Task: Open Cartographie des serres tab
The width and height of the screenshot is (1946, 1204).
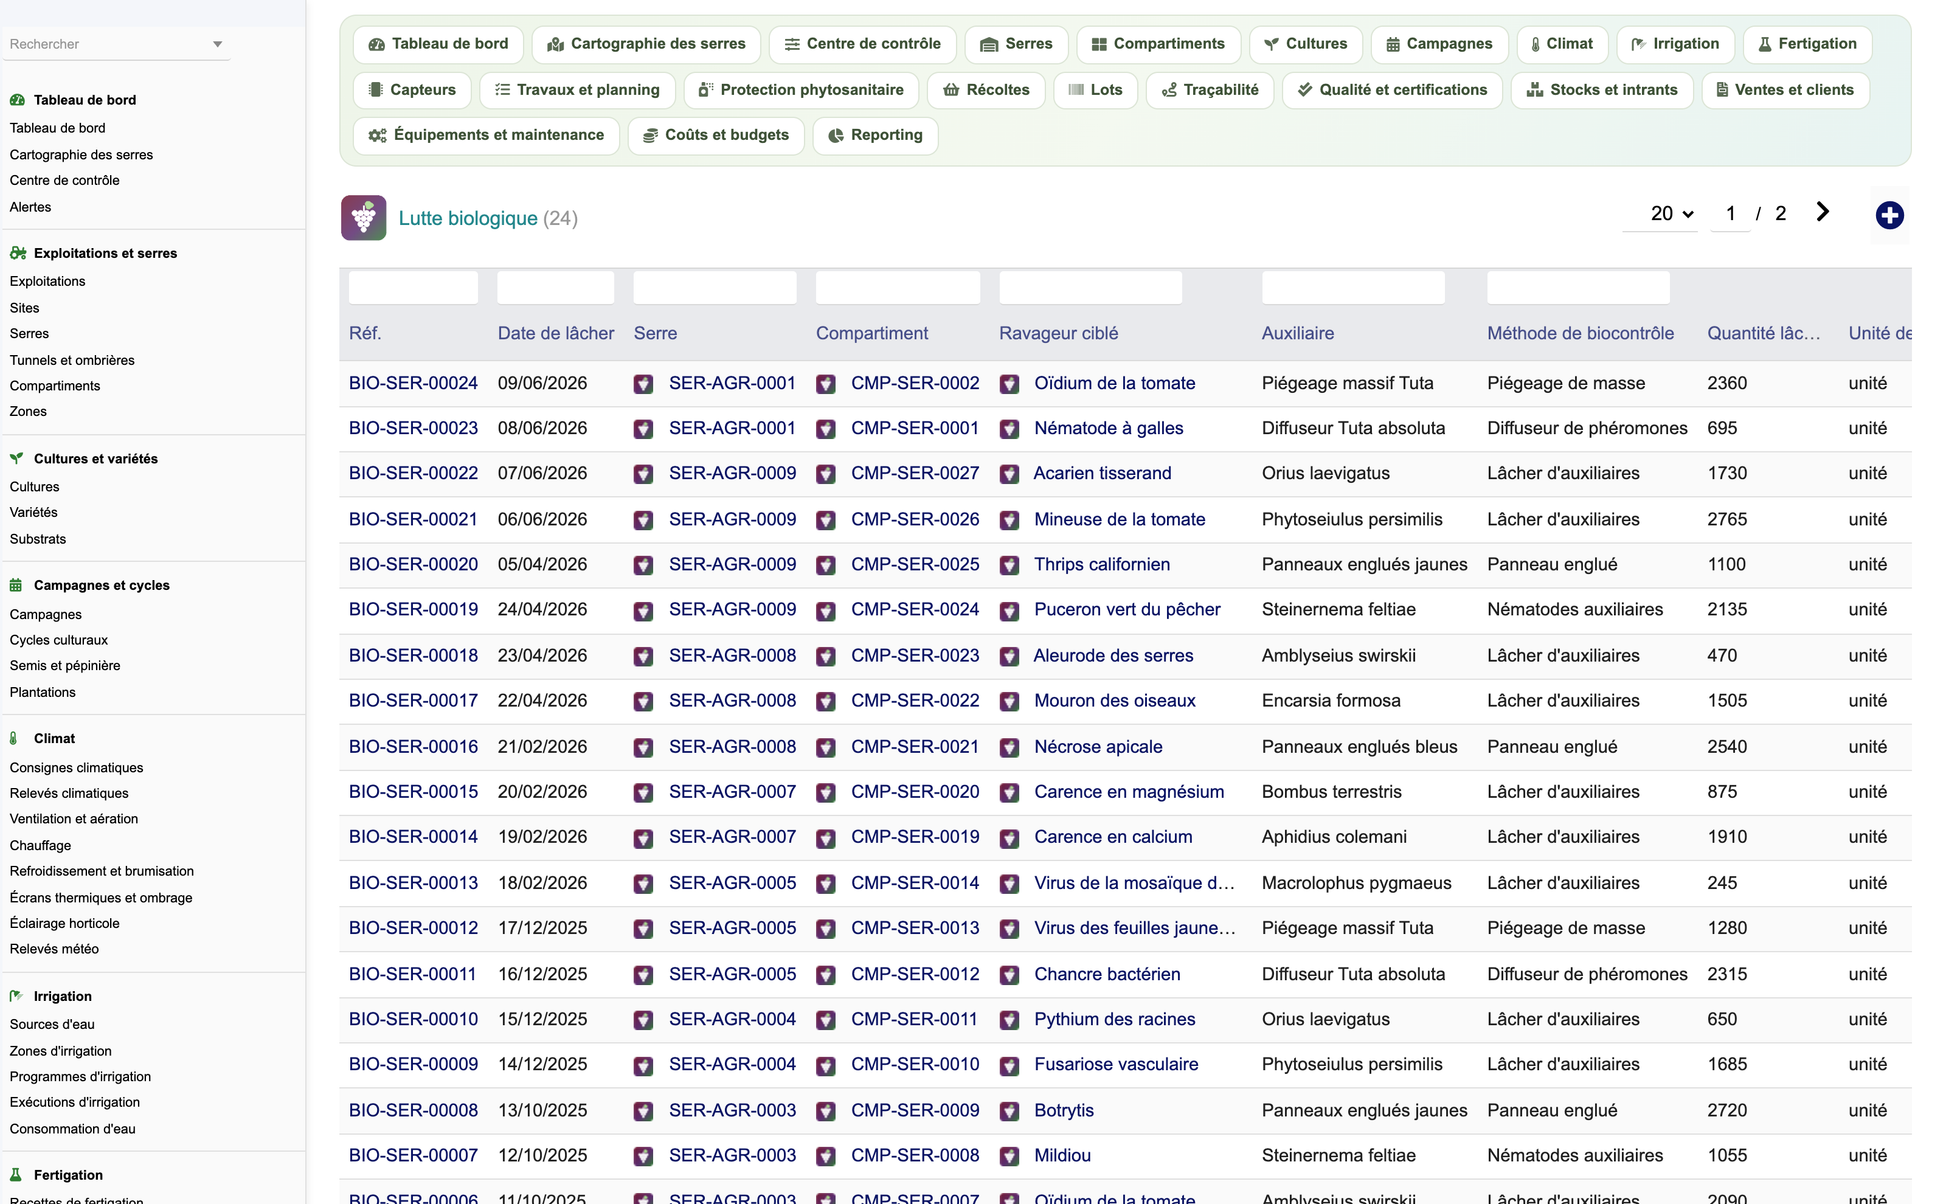Action: [x=646, y=44]
